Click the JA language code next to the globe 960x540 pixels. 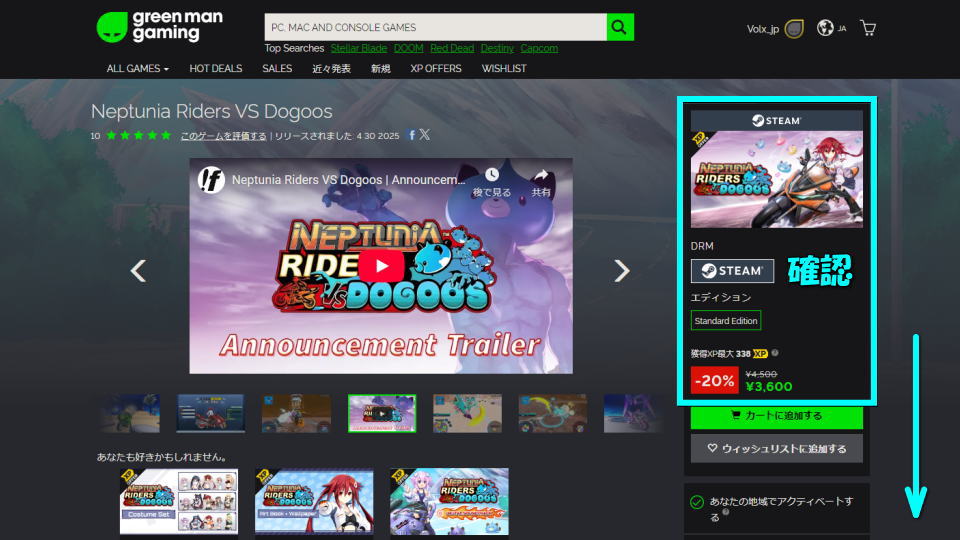click(x=842, y=28)
